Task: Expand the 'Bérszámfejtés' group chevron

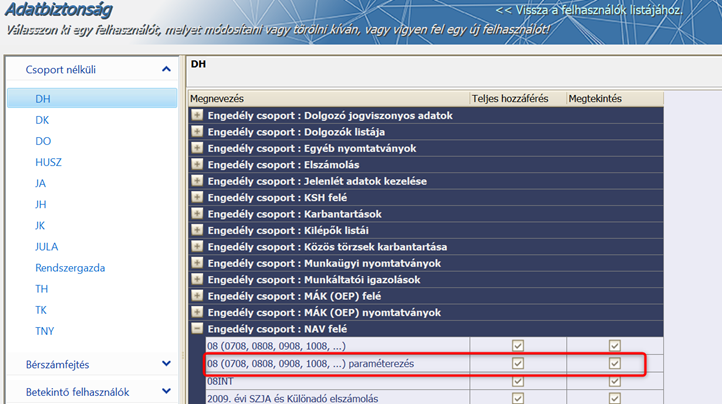Action: [x=166, y=364]
